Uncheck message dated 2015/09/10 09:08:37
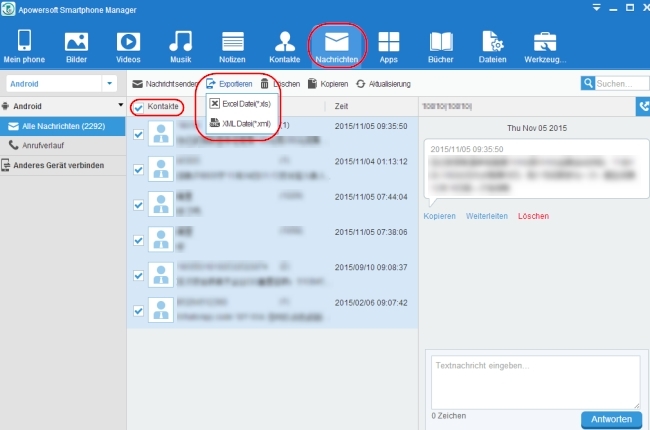Screen dimensions: 650x430 pyautogui.click(x=138, y=275)
